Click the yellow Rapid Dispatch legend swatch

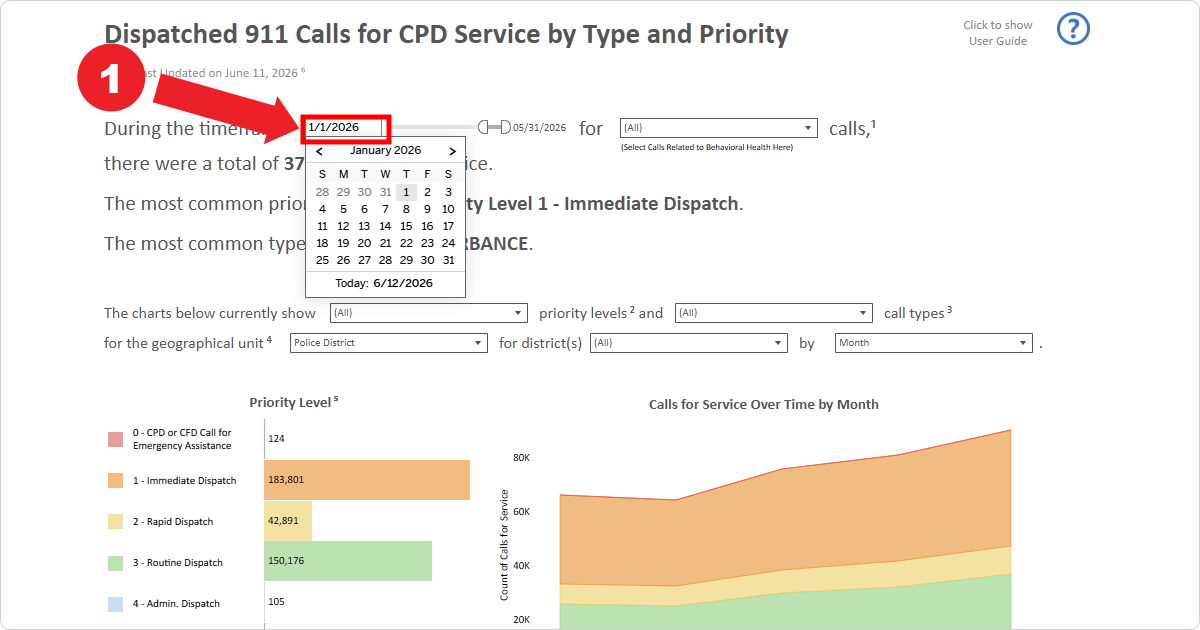(115, 521)
